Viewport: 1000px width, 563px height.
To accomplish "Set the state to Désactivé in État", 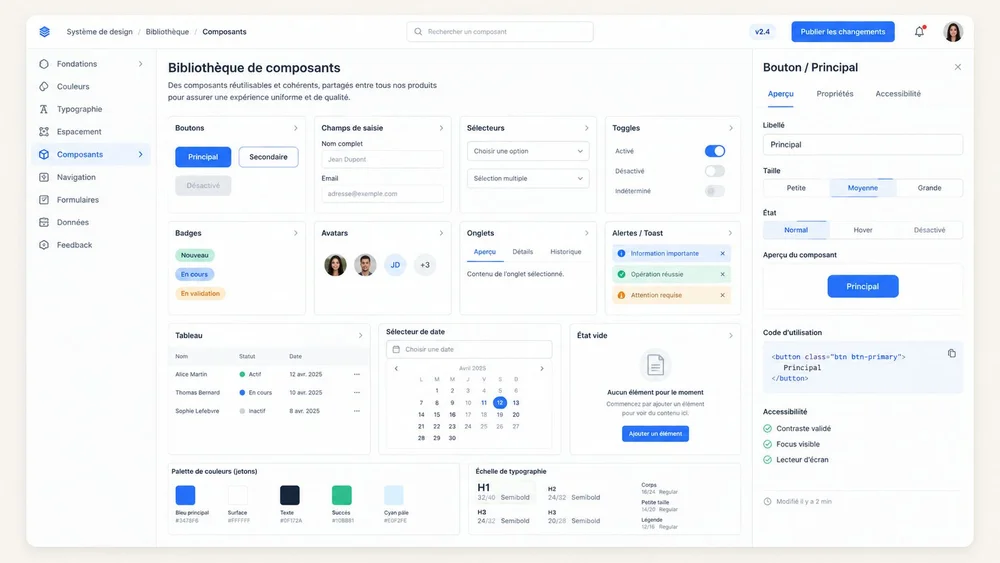I will click(x=929, y=230).
